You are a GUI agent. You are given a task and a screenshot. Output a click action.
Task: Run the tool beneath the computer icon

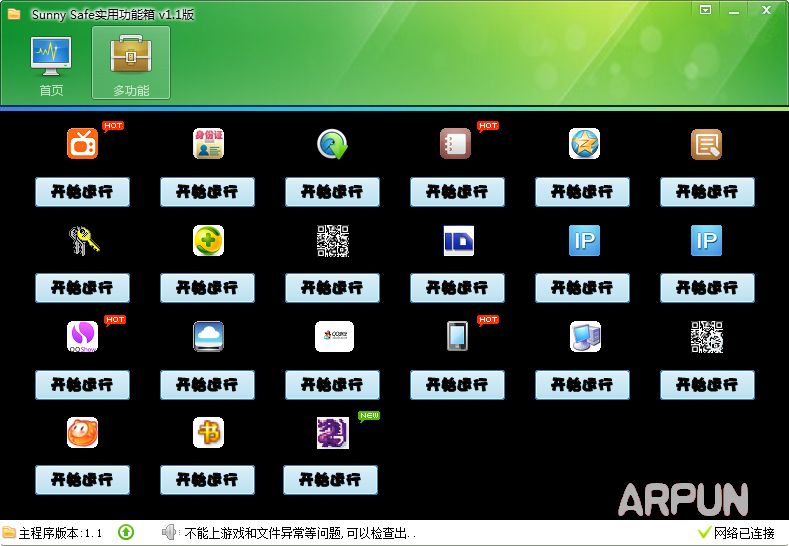[583, 385]
